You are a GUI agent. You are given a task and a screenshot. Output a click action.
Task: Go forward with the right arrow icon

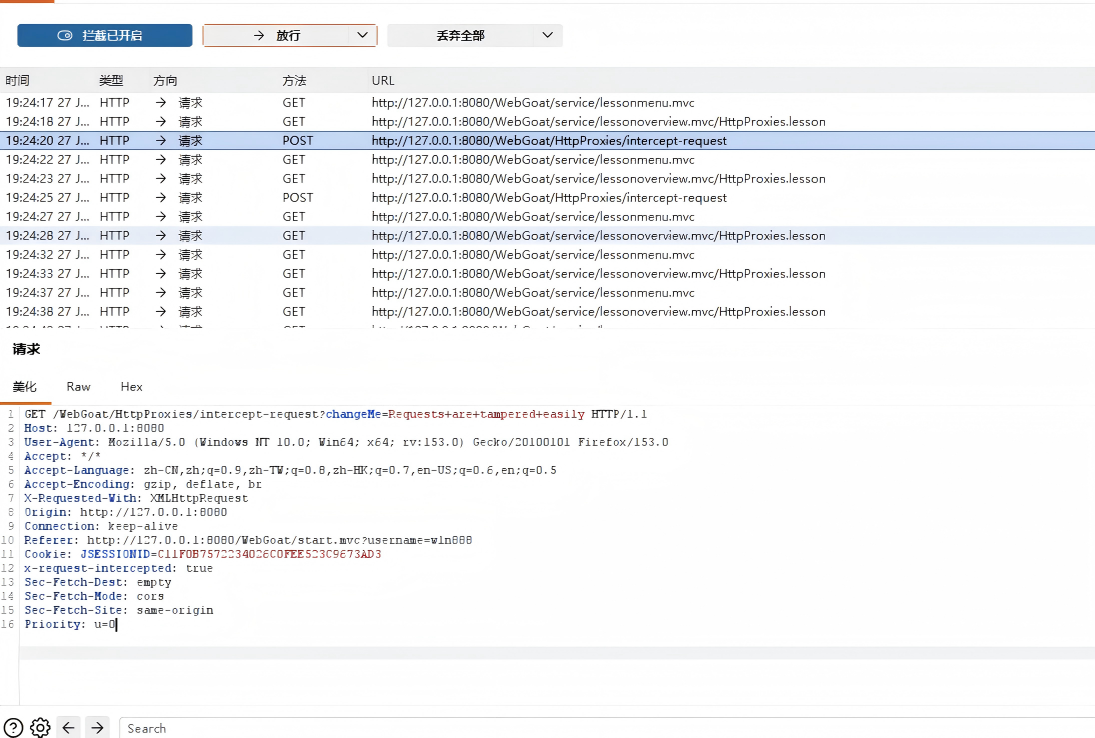coord(98,728)
